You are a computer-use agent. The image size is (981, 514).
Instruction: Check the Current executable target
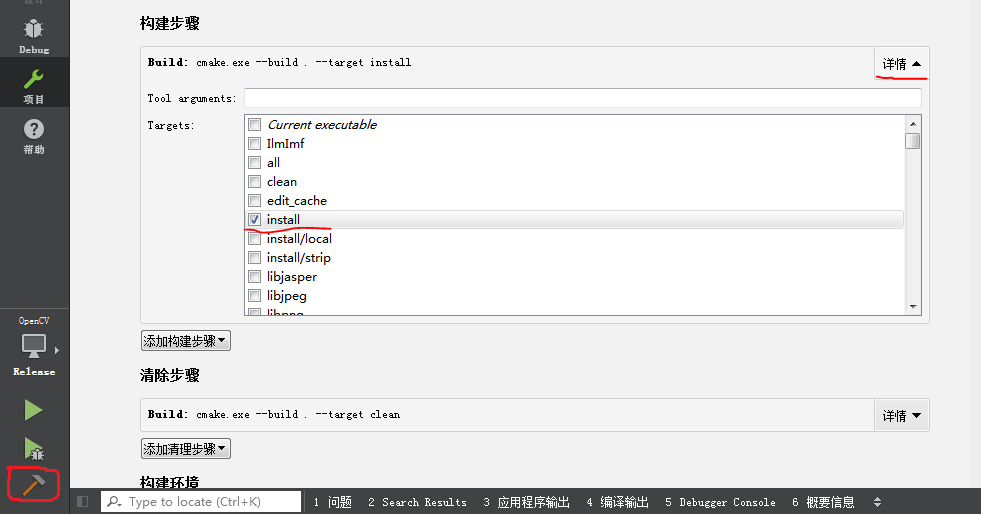point(255,124)
